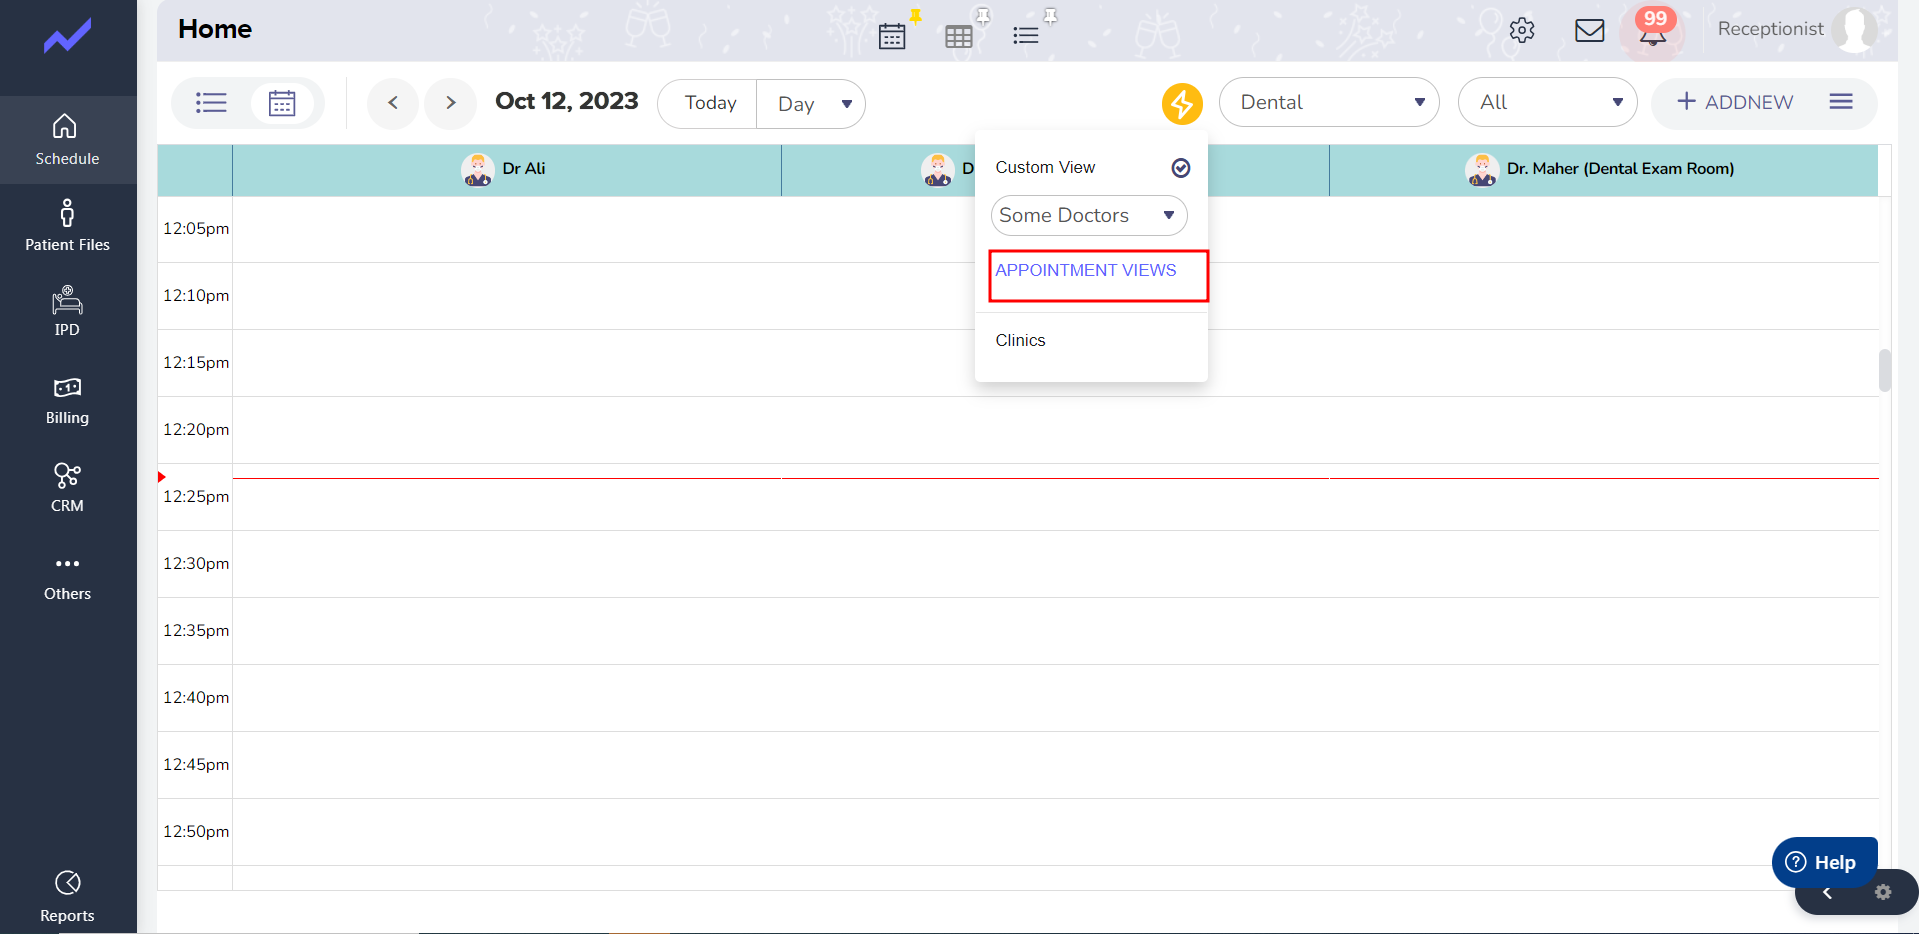1919x934 pixels.
Task: Toggle the Custom View check mark
Action: click(x=1181, y=168)
